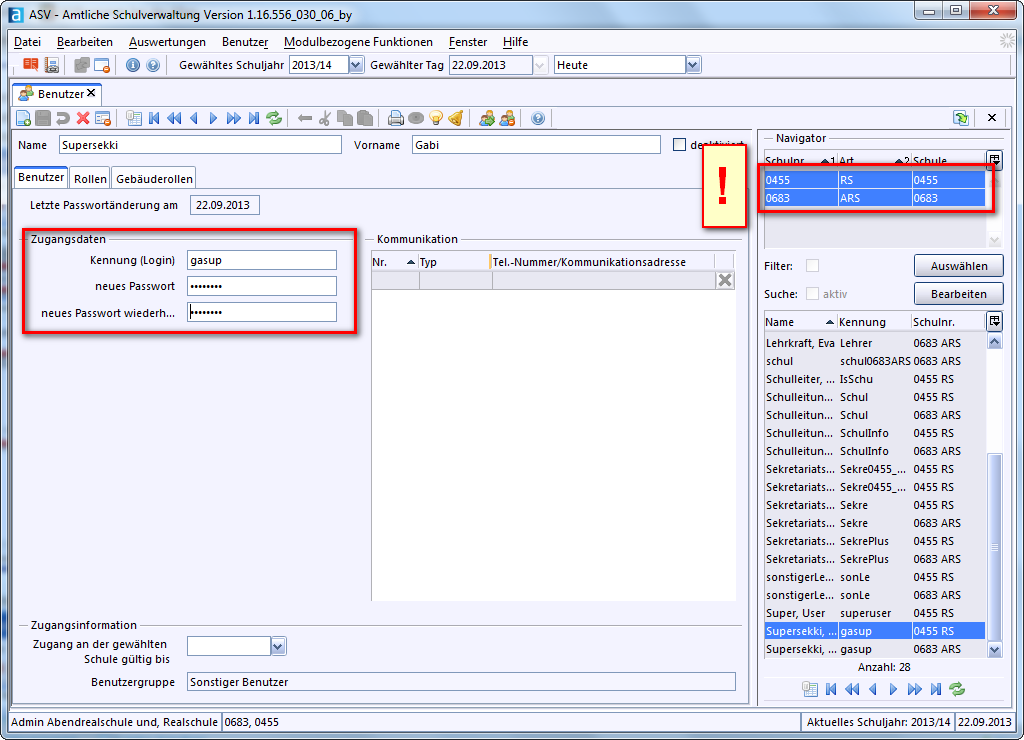Click the user list scrollbar down arrow
The width and height of the screenshot is (1024, 740).
click(x=994, y=649)
